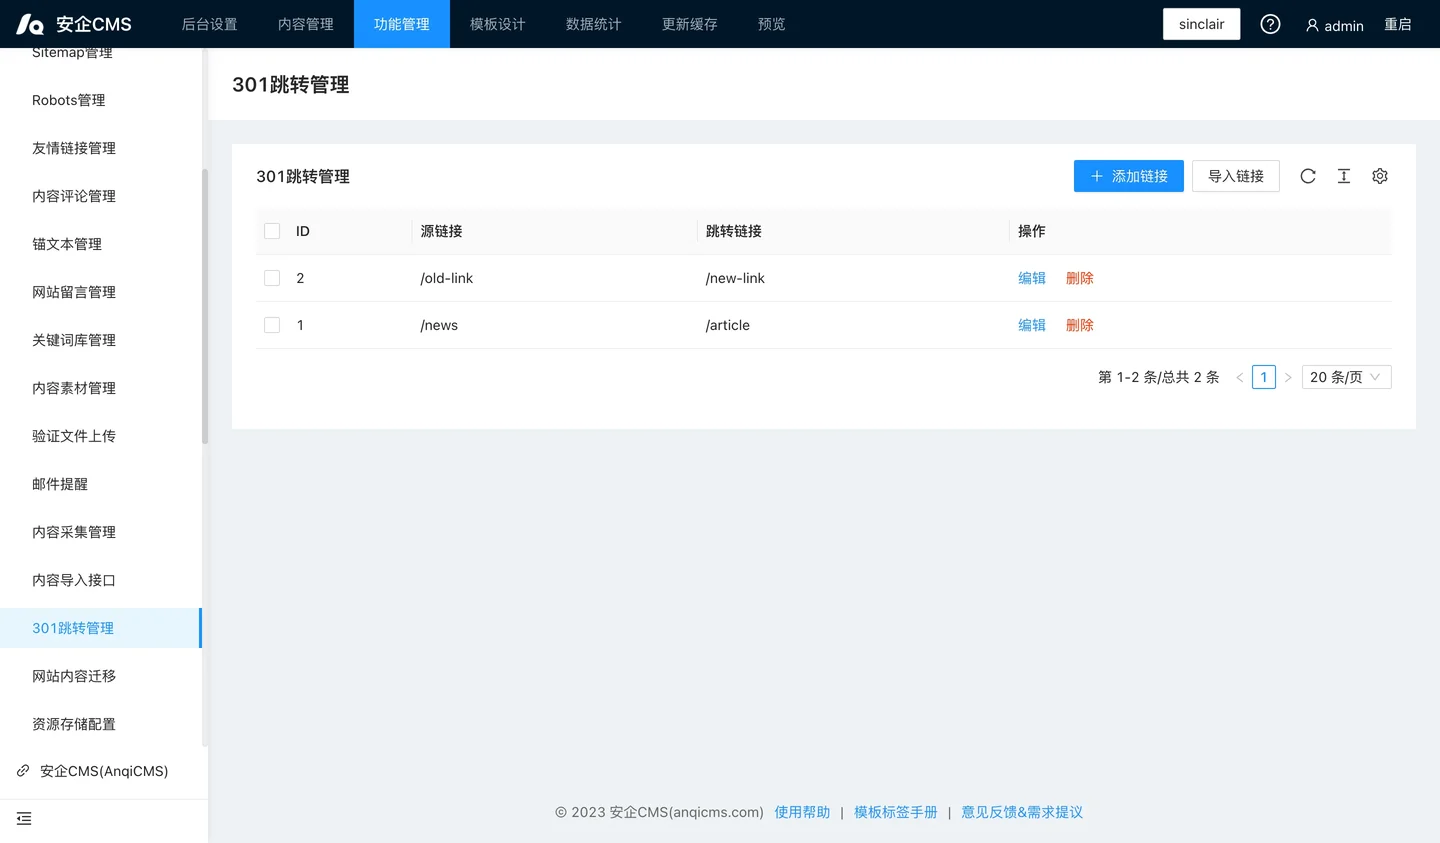The image size is (1440, 843).
Task: Check the row with /news
Action: point(272,325)
